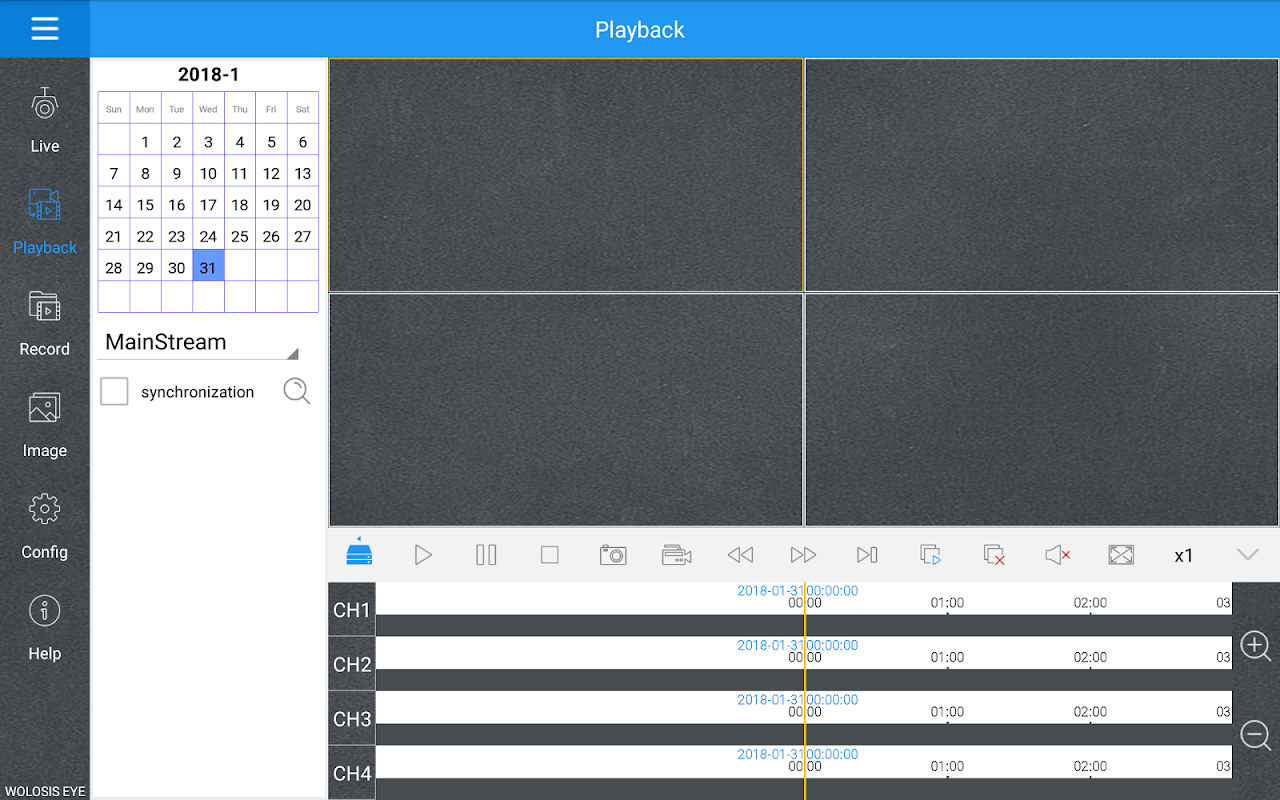Open the Playback section in sidebar
This screenshot has width=1280, height=800.
click(45, 221)
